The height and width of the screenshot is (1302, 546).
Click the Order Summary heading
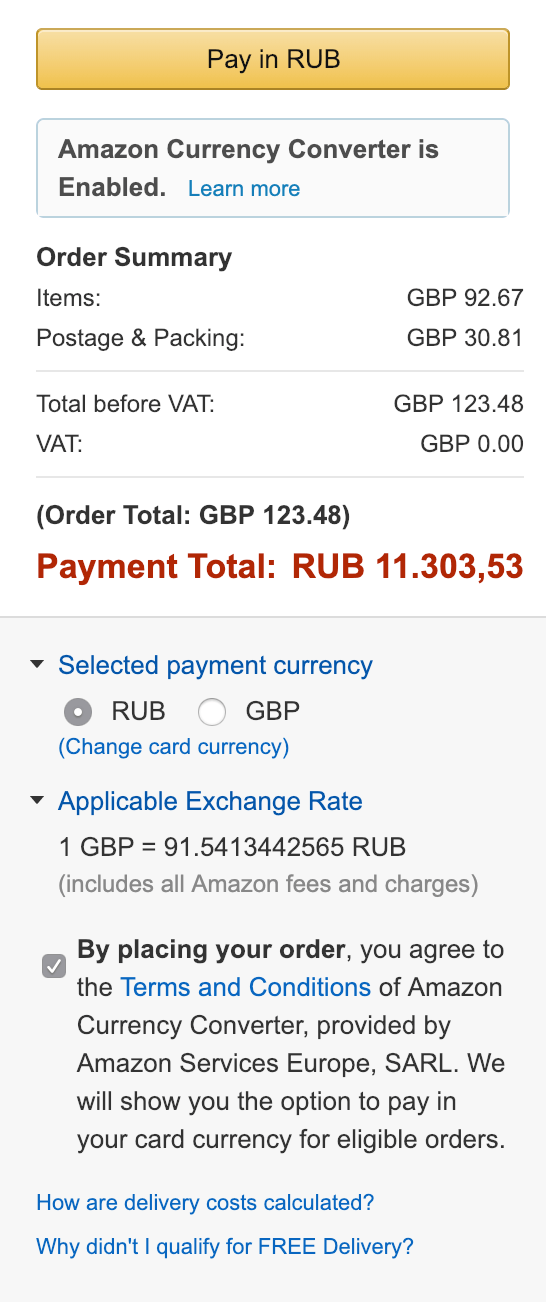click(134, 257)
